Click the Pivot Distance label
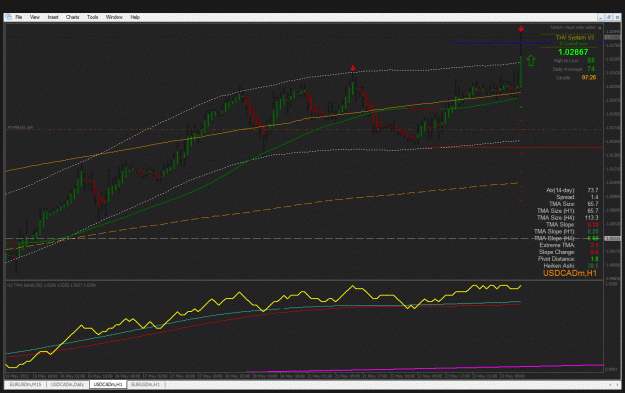This screenshot has width=625, height=393. coord(556,259)
